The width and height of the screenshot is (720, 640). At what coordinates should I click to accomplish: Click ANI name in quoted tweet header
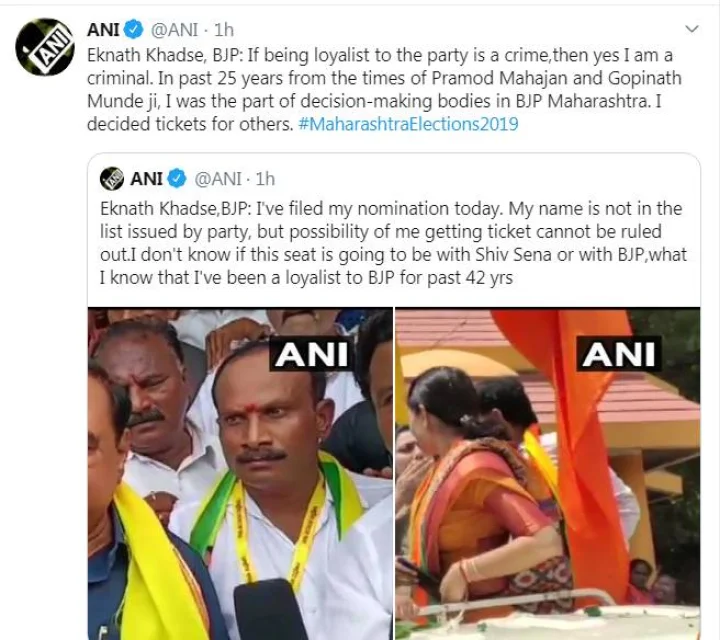point(147,178)
